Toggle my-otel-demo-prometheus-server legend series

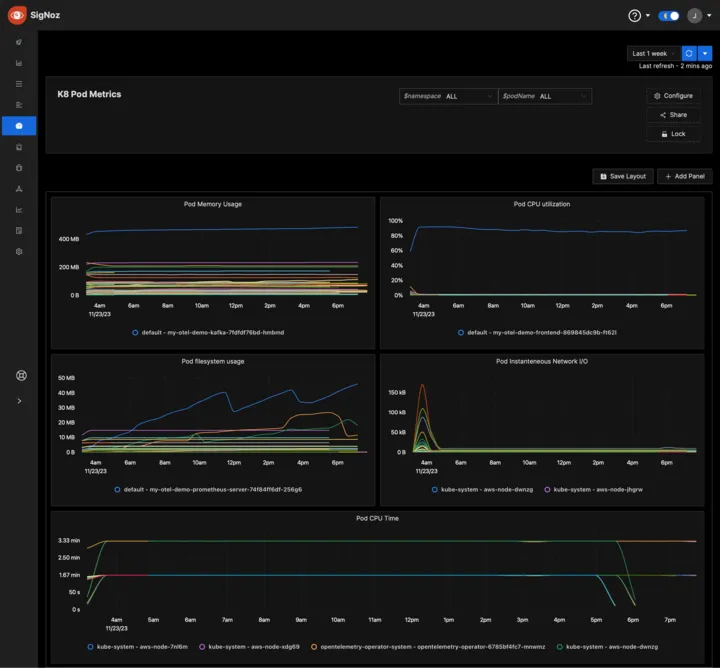click(208, 489)
